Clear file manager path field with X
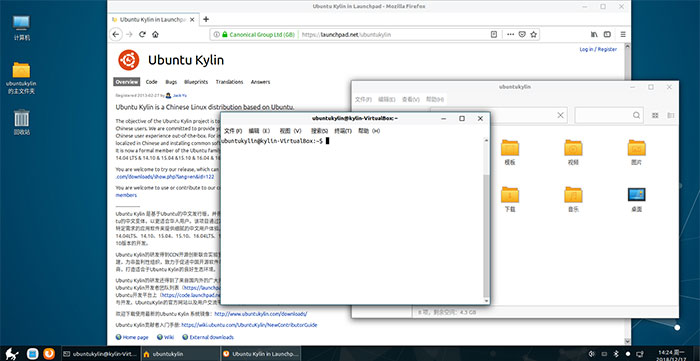The image size is (700, 361). (x=561, y=115)
